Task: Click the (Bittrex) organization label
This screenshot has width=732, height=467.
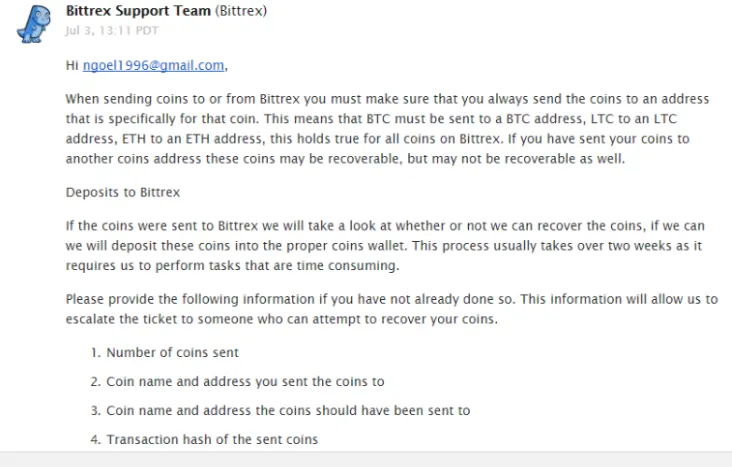Action: 241,11
